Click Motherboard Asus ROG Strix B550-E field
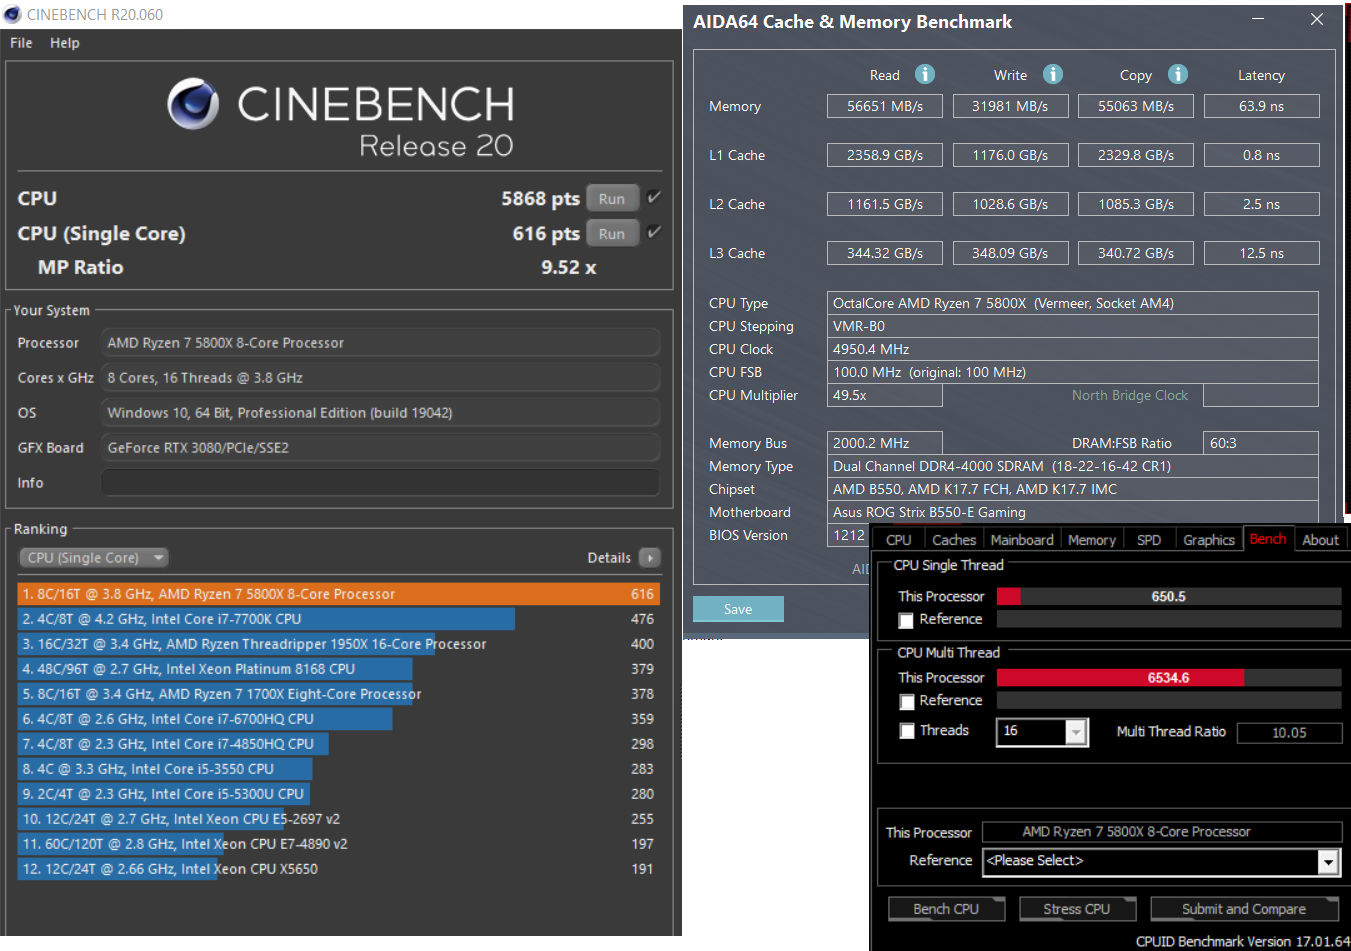This screenshot has height=951, width=1351. coord(1073,512)
